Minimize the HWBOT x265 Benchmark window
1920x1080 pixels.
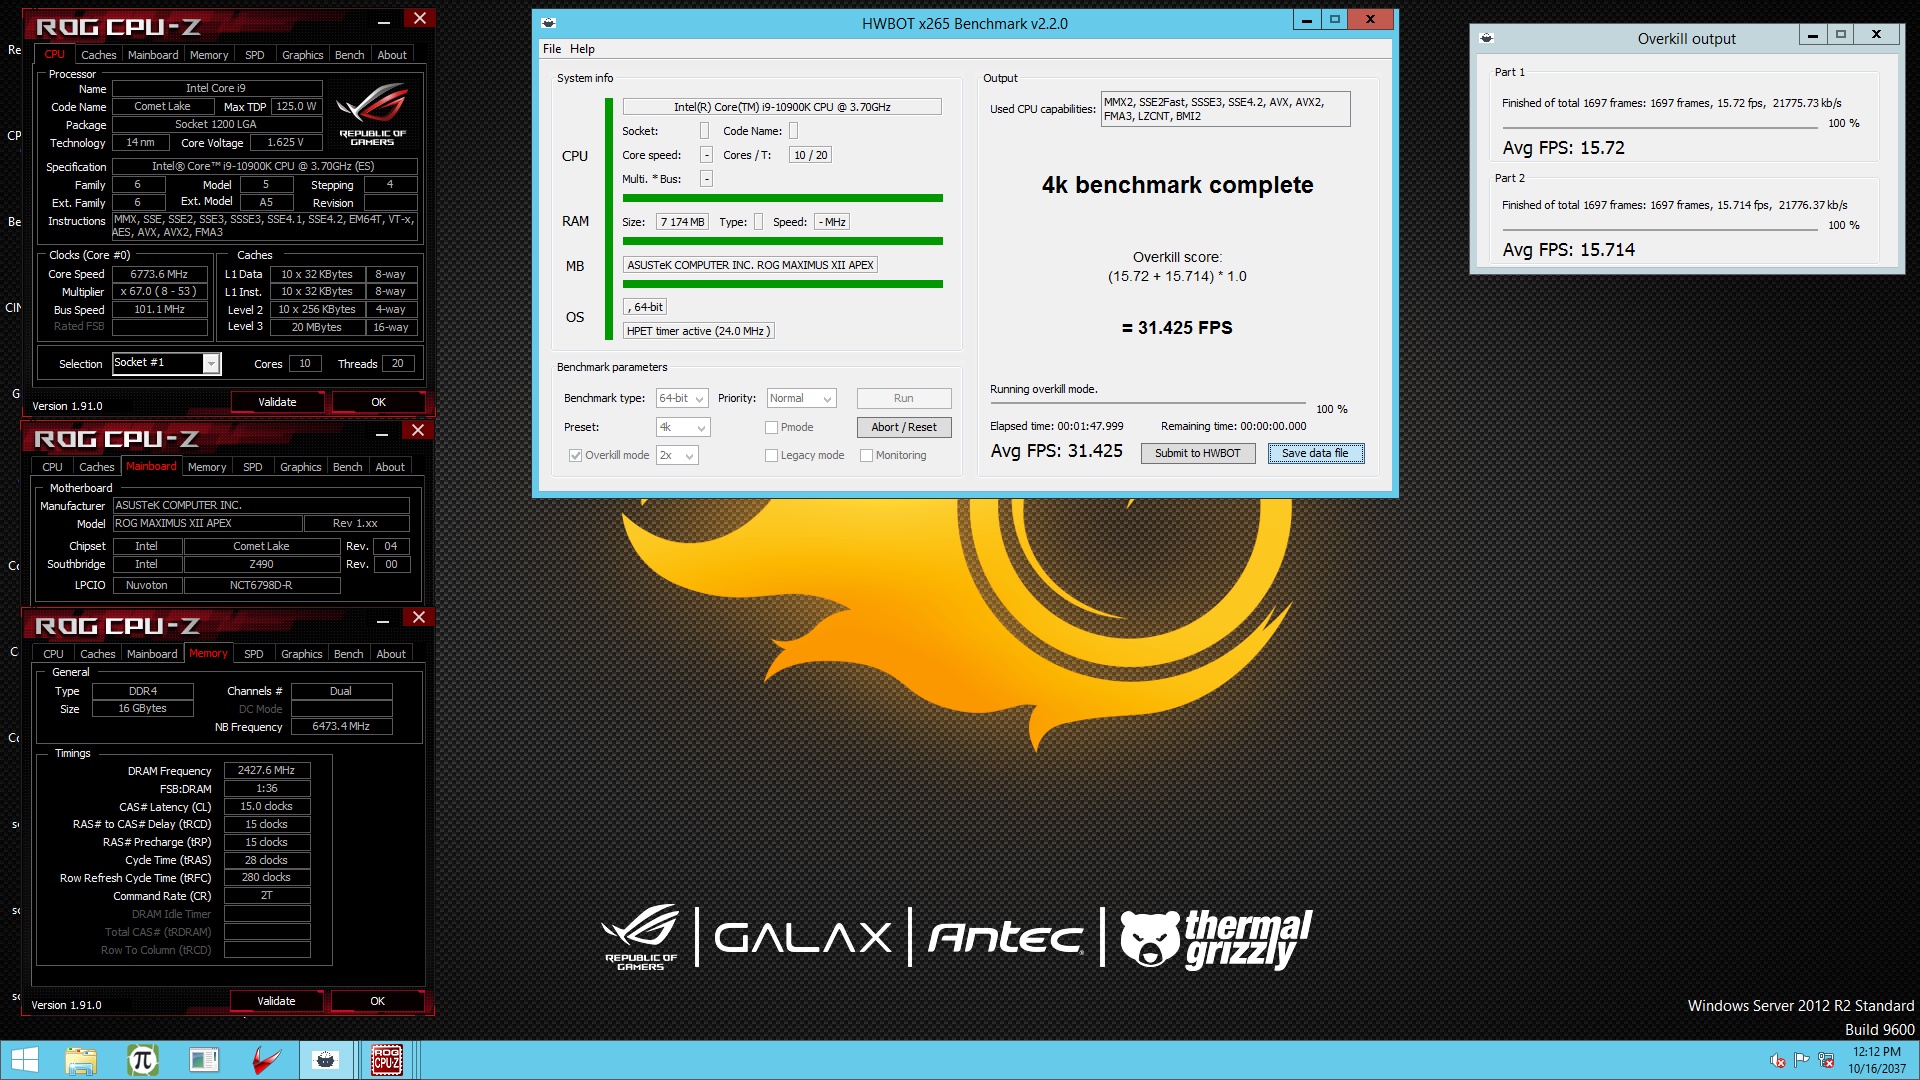tap(1306, 20)
